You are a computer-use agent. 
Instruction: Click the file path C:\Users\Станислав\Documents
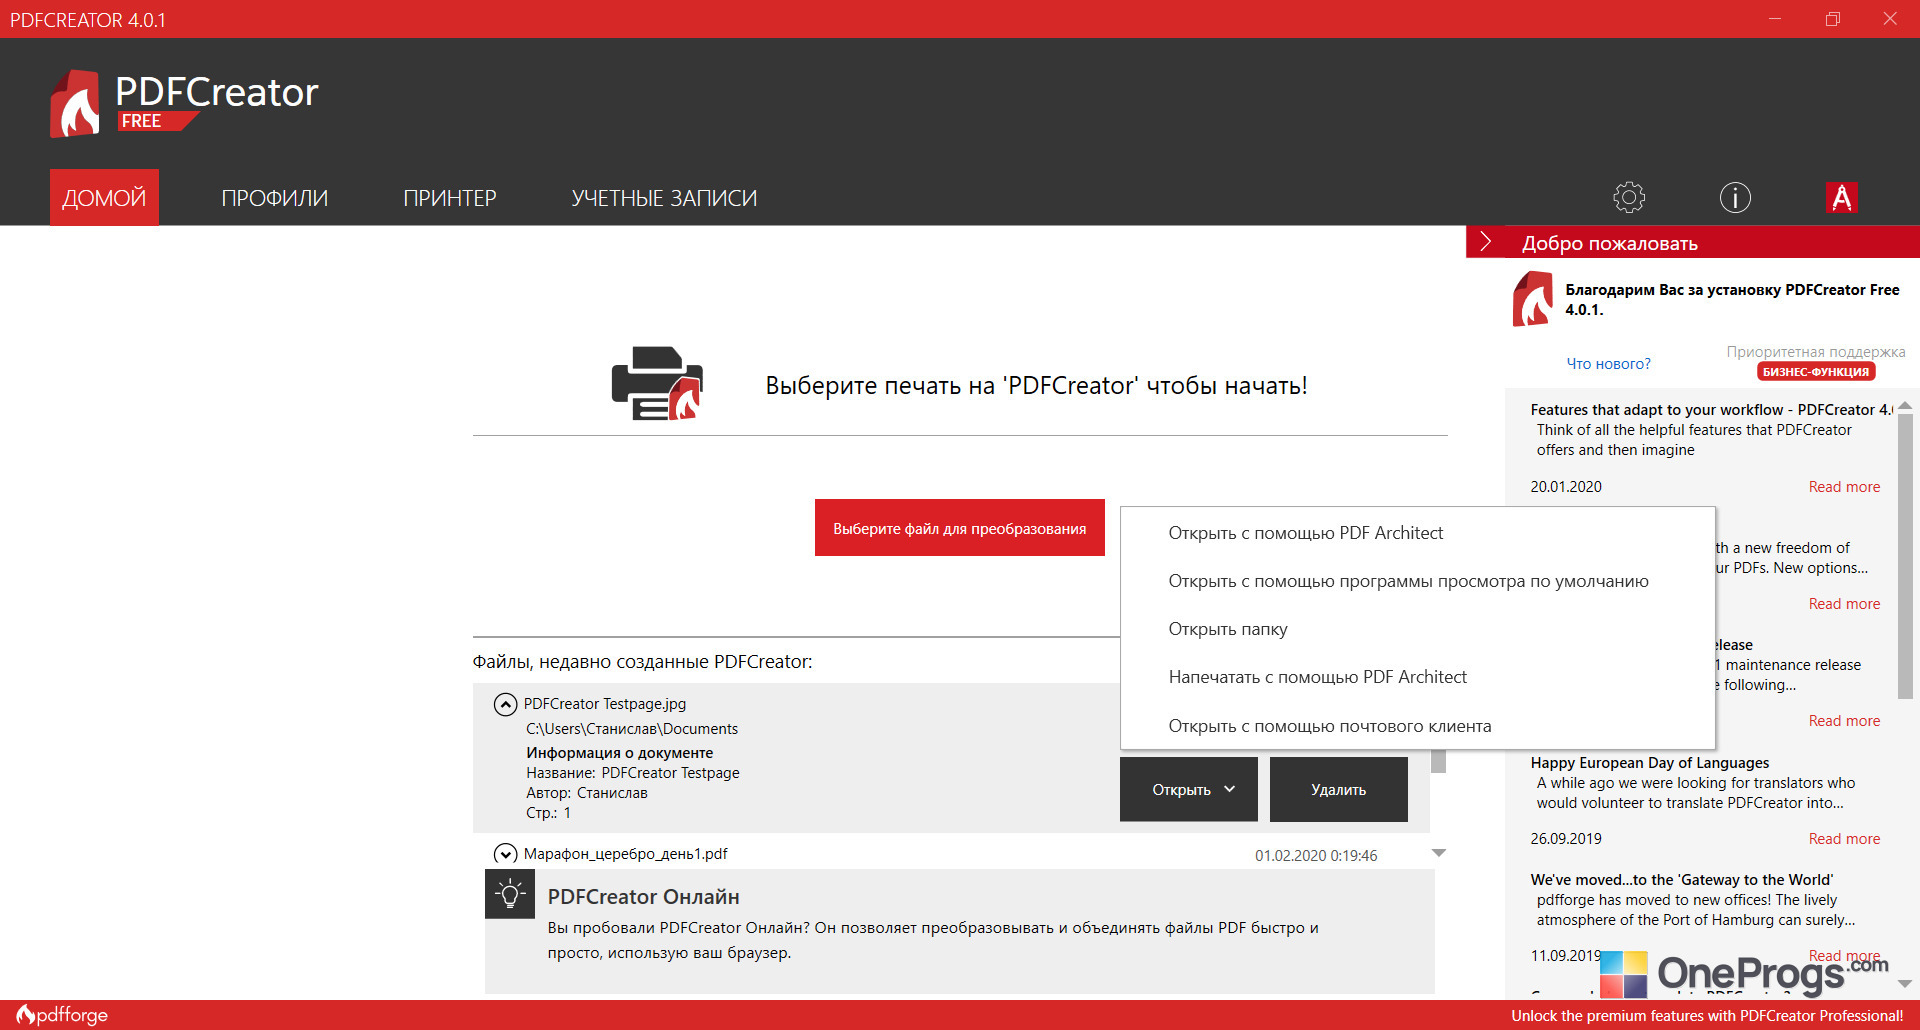[632, 729]
